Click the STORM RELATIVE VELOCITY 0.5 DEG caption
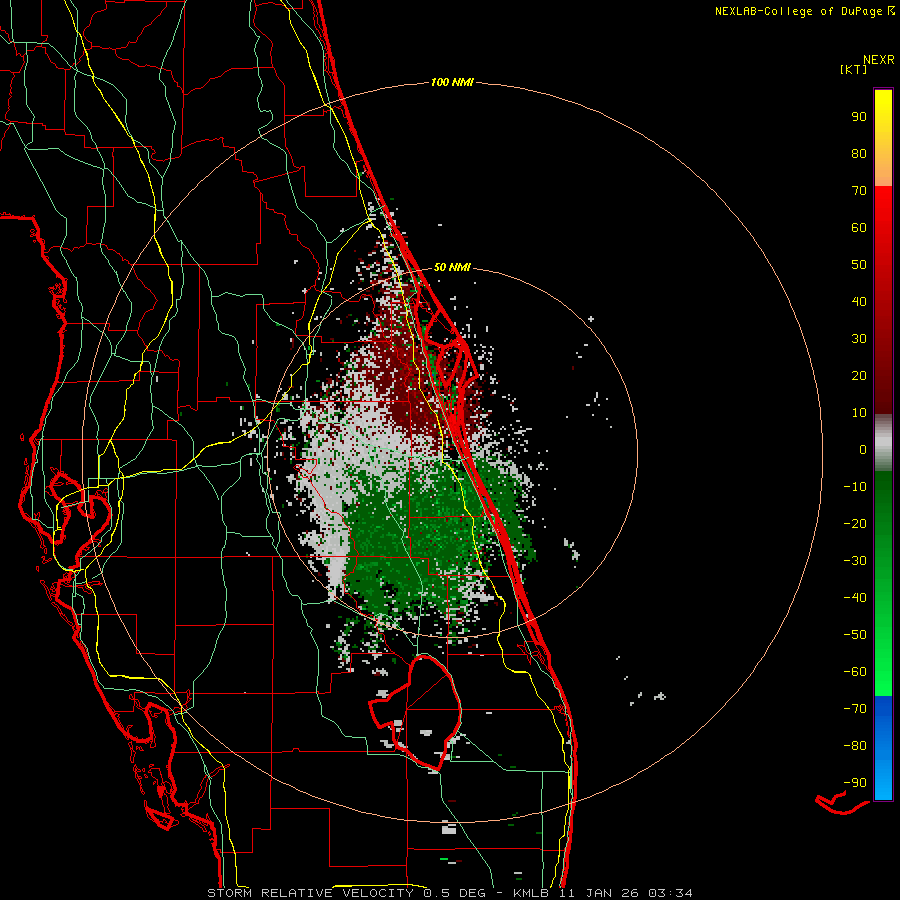 [346, 893]
